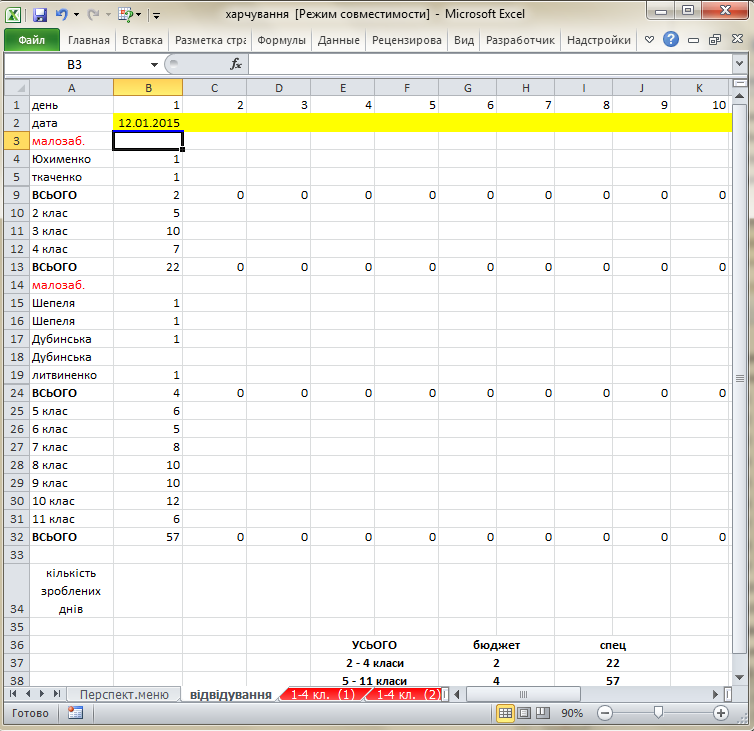
Task: Click the Redo arrow icon
Action: click(x=93, y=15)
